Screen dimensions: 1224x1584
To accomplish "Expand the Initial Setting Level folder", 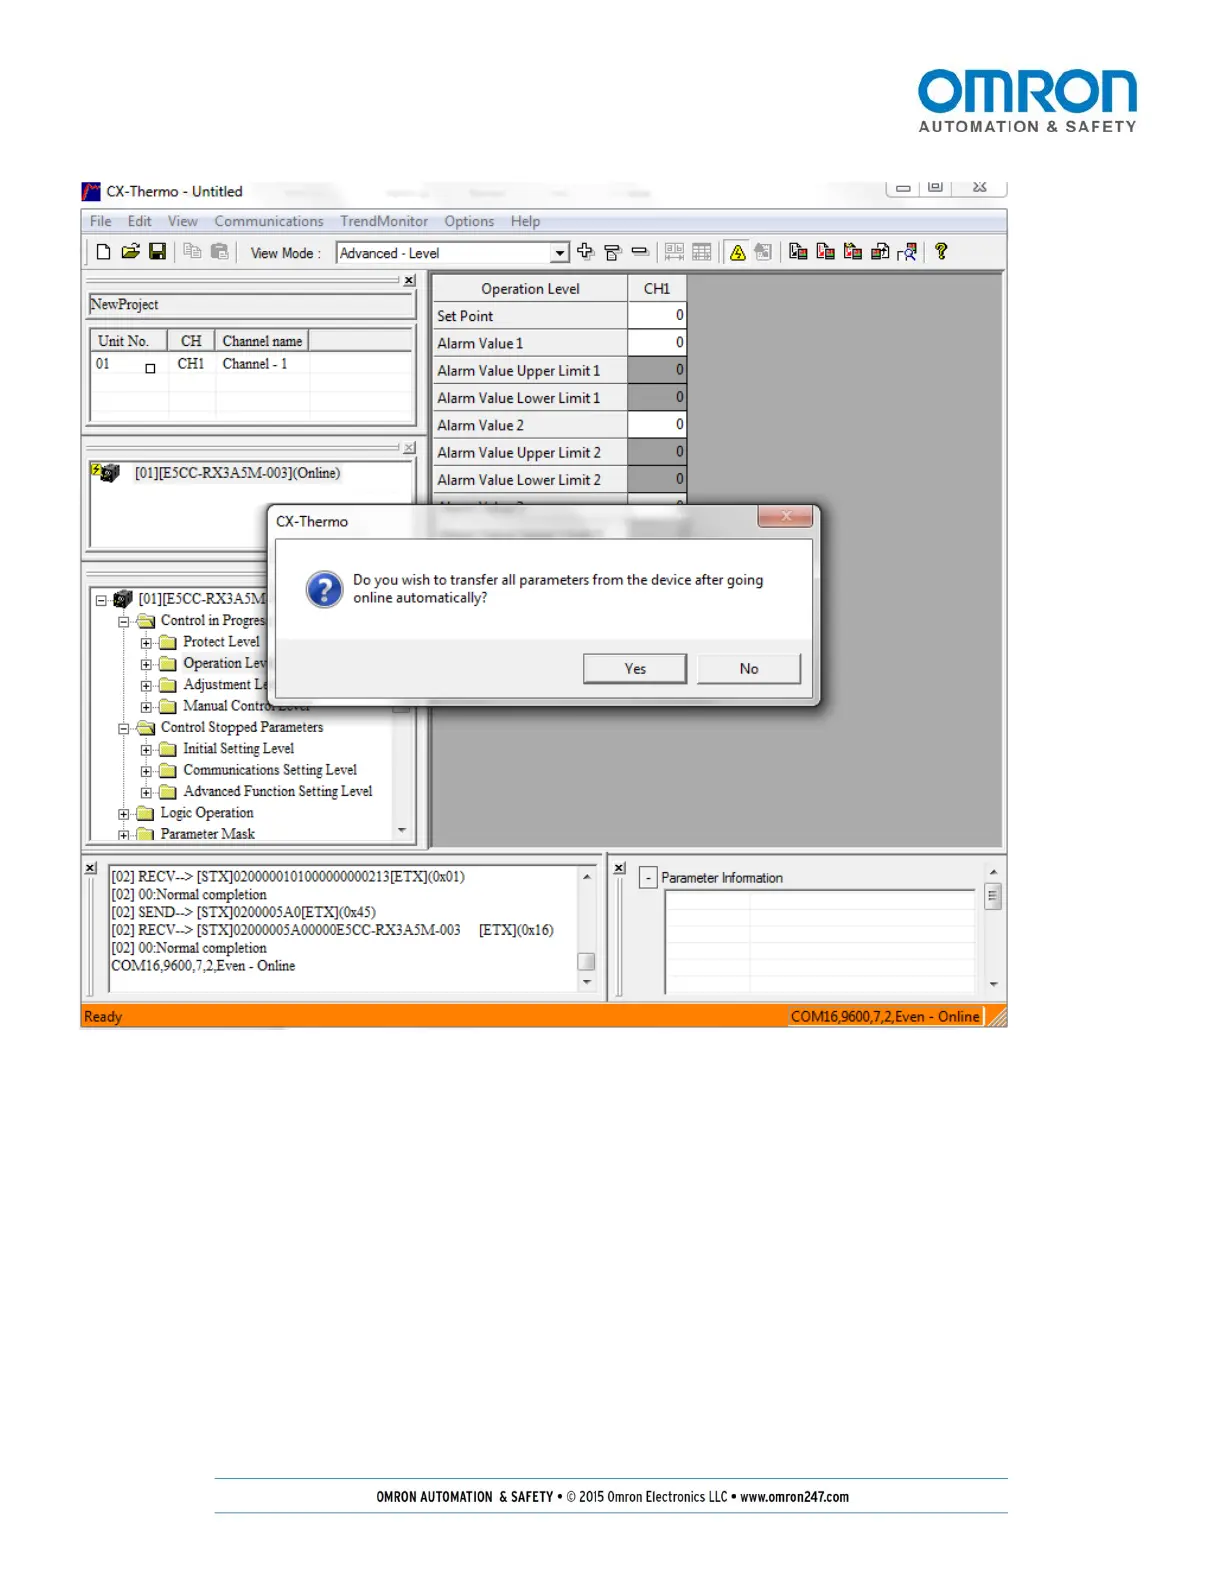I will (146, 750).
